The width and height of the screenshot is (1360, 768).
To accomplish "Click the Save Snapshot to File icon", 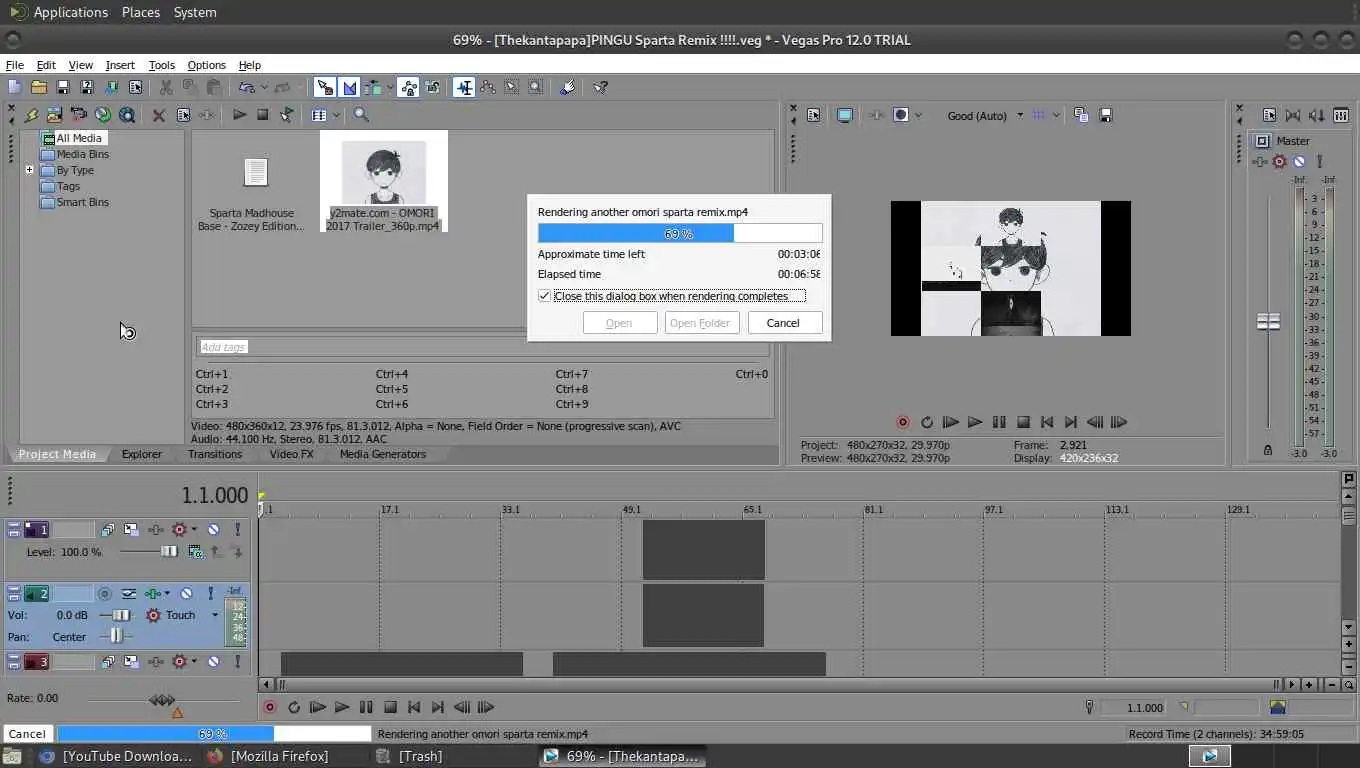I will (x=1105, y=115).
